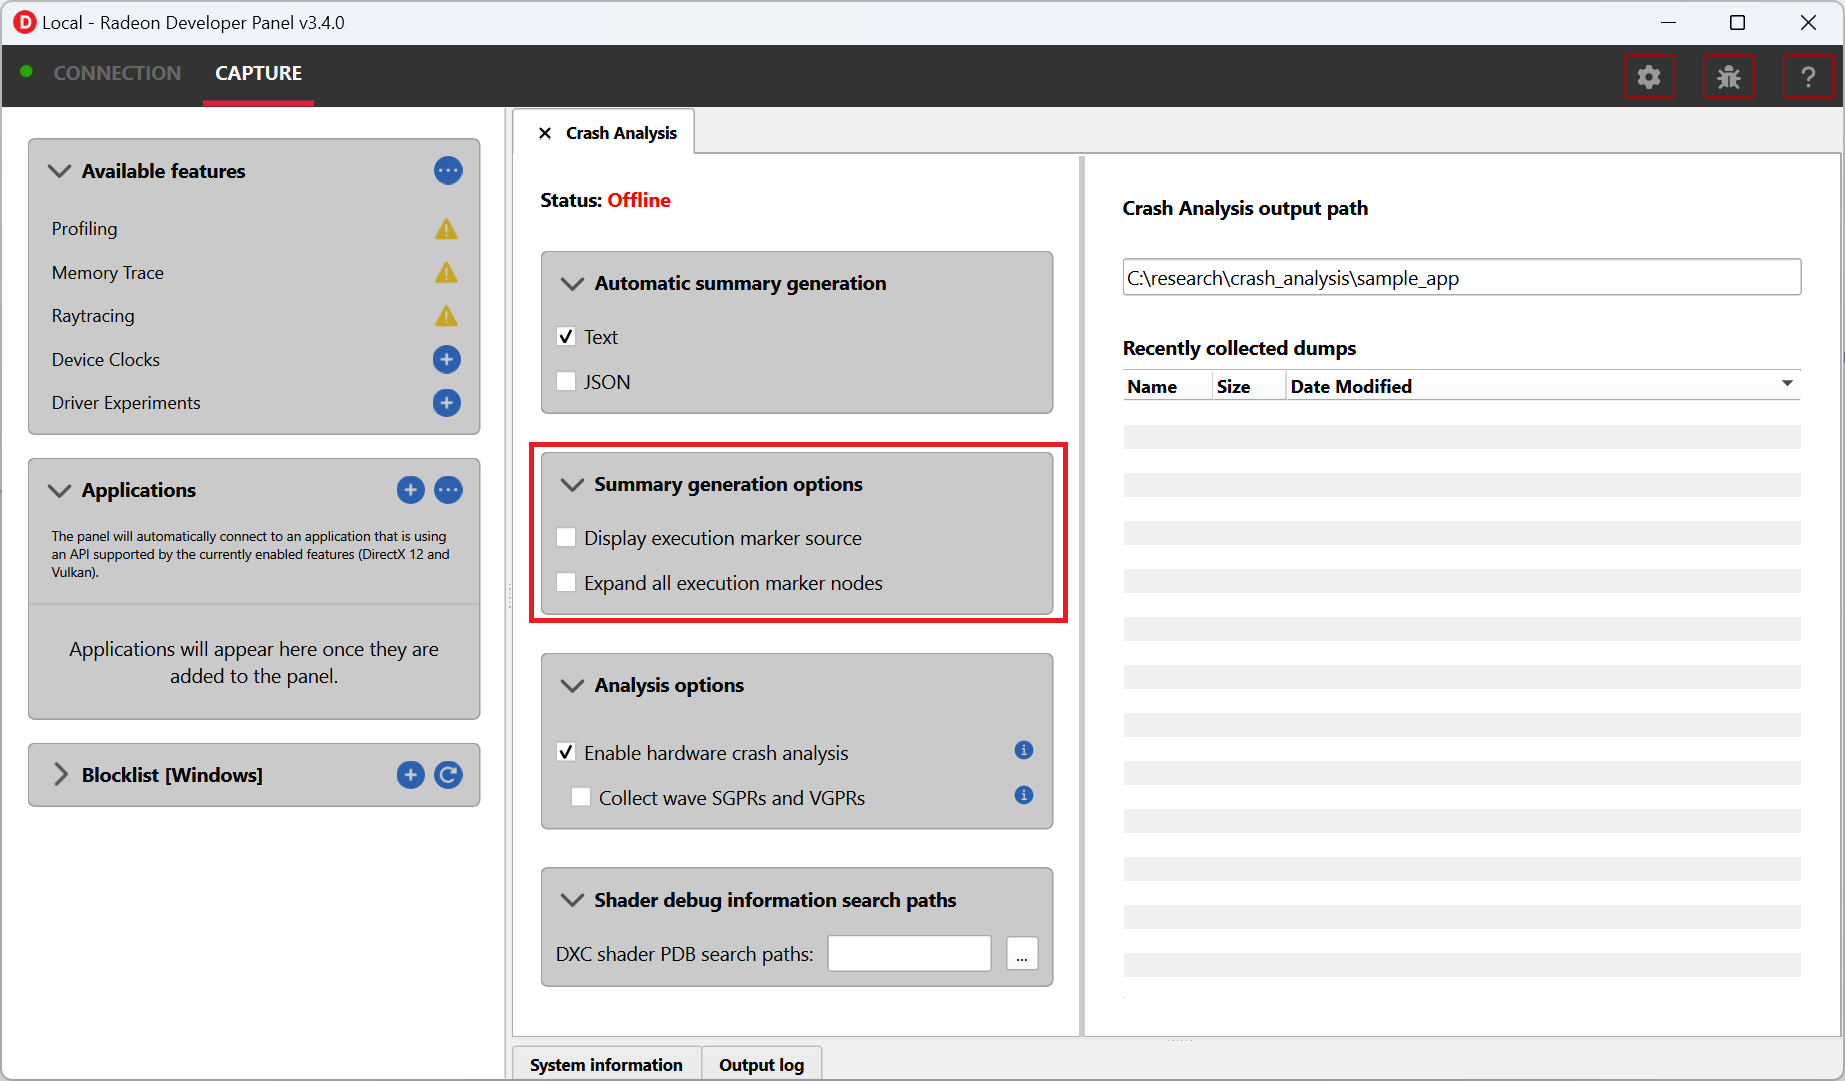Screen dimensions: 1845x1081
Task: Open the Output log tab
Action: point(761,1065)
